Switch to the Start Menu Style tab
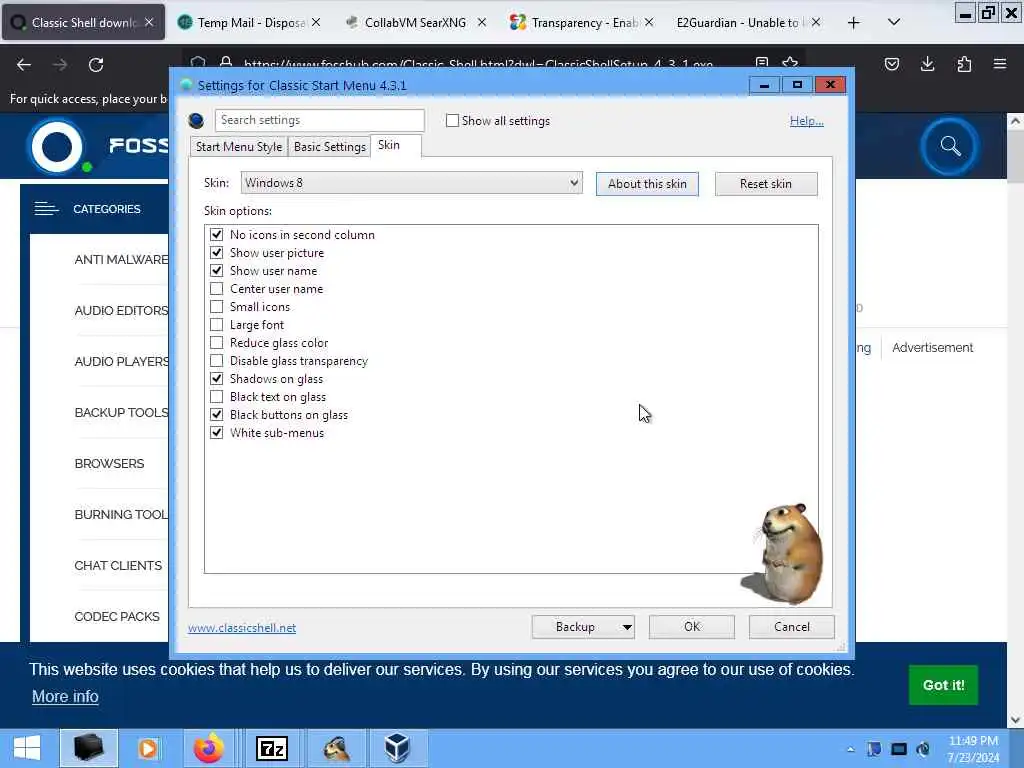Image resolution: width=1024 pixels, height=768 pixels. click(x=239, y=147)
